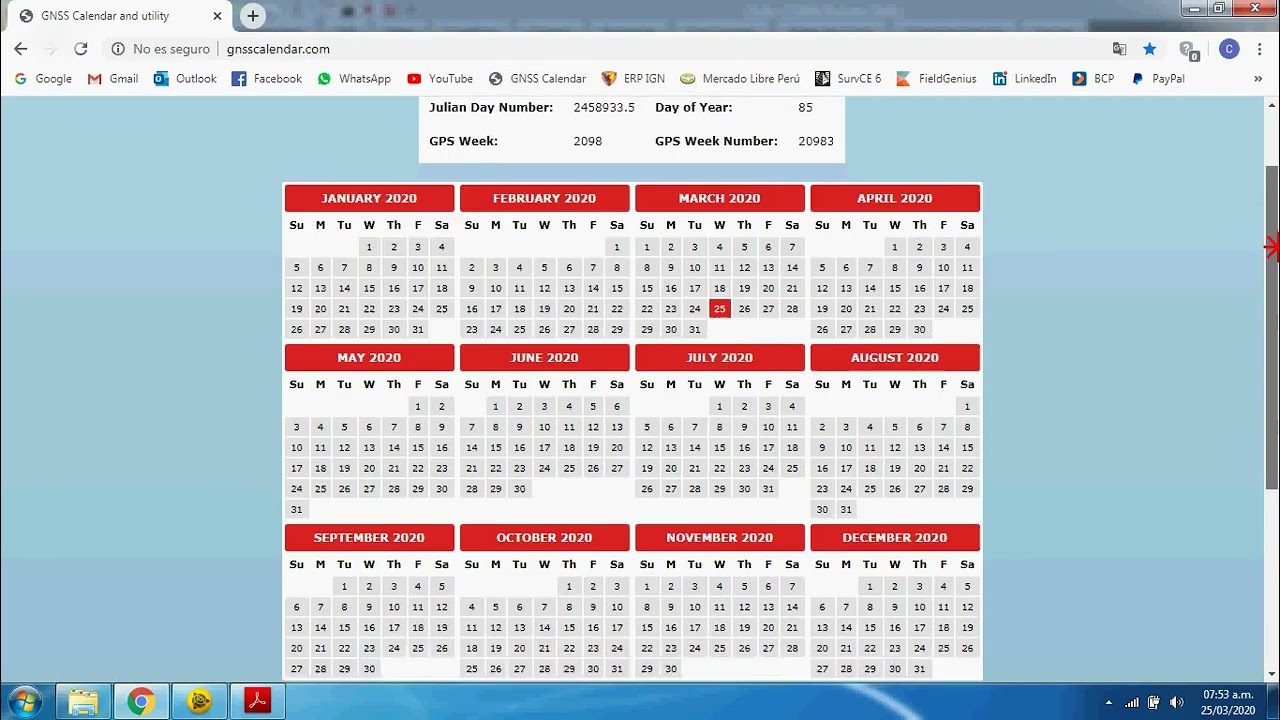The height and width of the screenshot is (720, 1280).
Task: Click the vertical page scrollbar thumb
Action: pos(1272,328)
